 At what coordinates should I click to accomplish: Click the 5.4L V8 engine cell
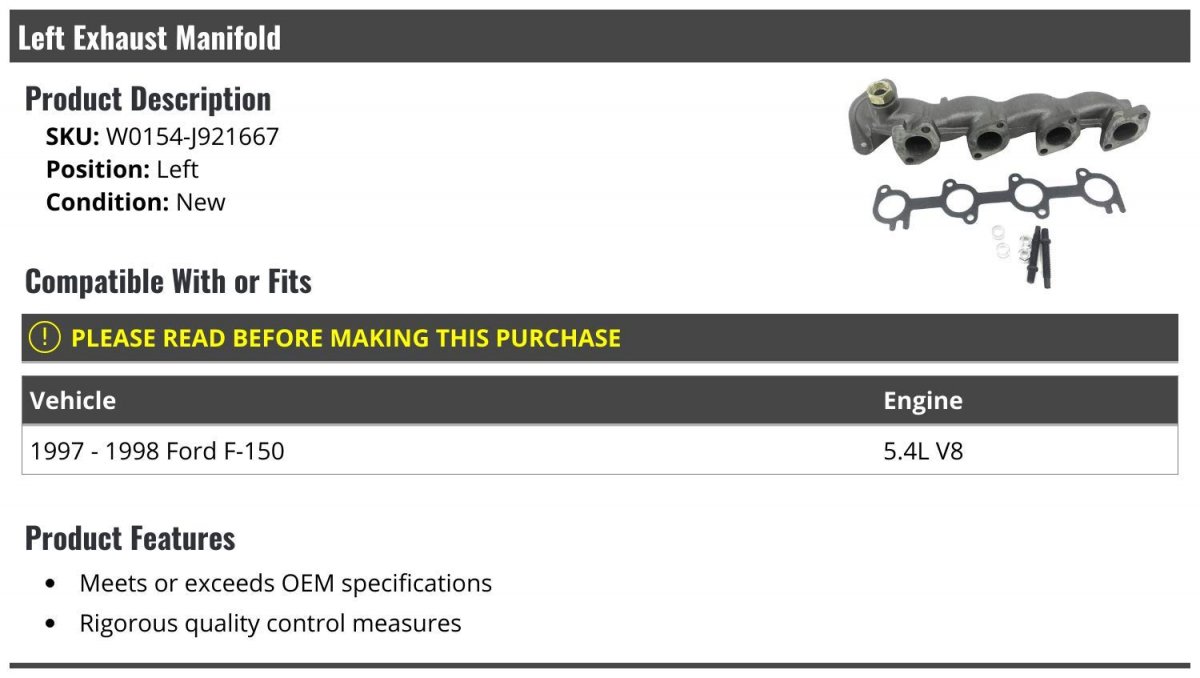click(923, 451)
